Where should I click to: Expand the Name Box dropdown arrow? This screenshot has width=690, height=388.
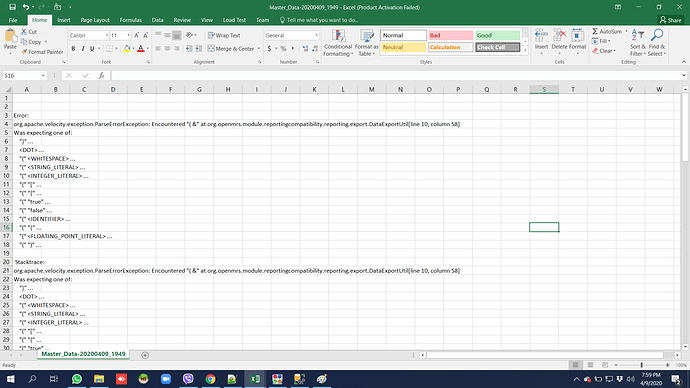[x=43, y=76]
